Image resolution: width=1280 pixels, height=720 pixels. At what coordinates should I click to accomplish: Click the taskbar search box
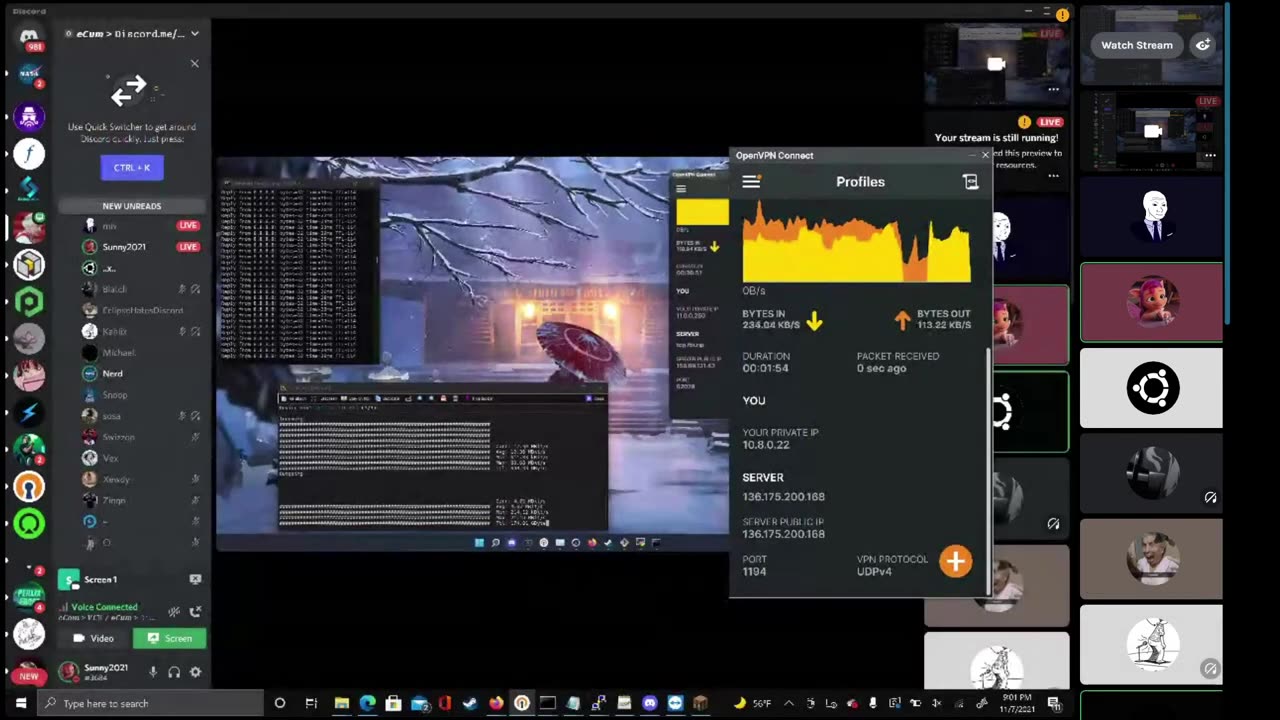coord(151,703)
